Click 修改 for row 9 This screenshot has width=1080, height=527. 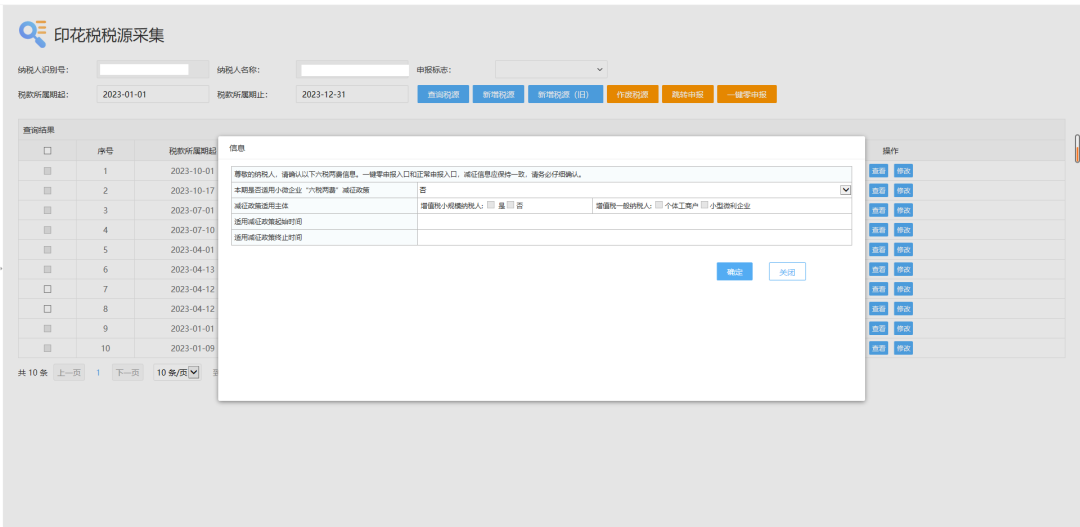tap(903, 329)
